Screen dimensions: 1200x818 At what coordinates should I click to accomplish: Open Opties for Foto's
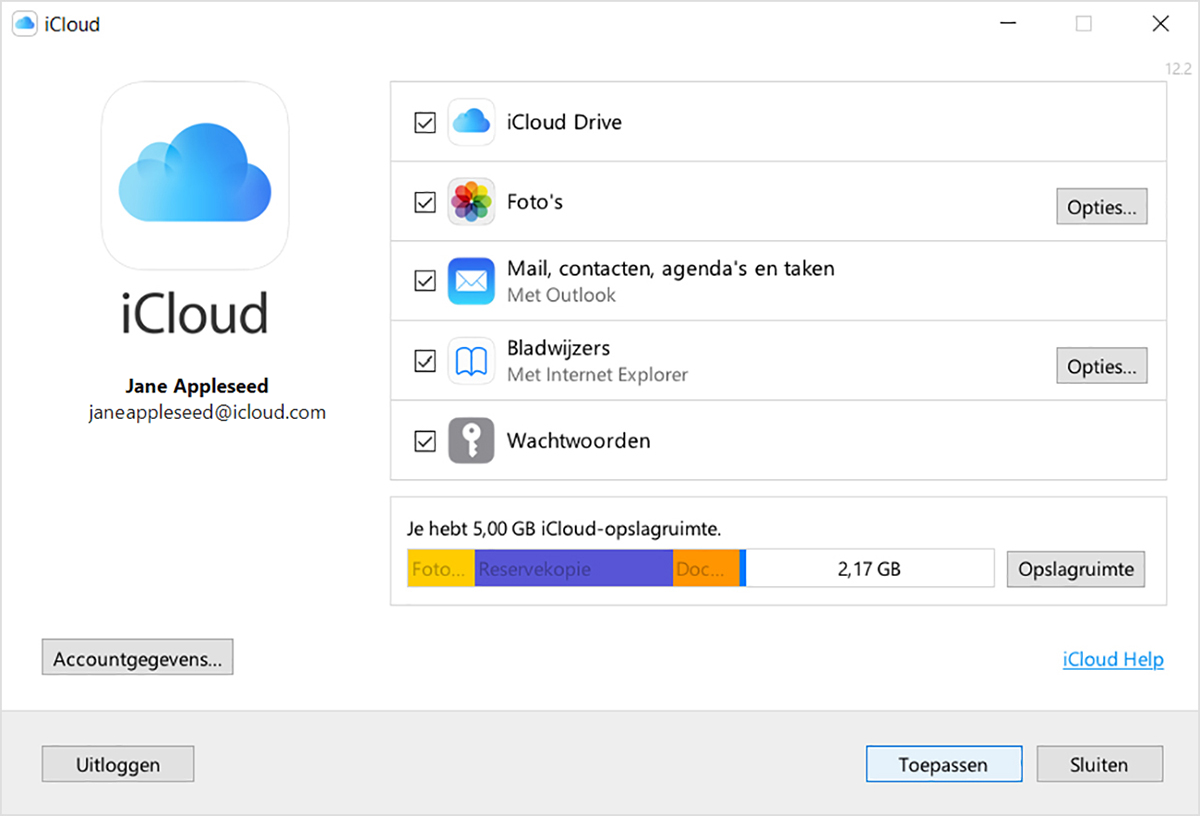[1101, 206]
